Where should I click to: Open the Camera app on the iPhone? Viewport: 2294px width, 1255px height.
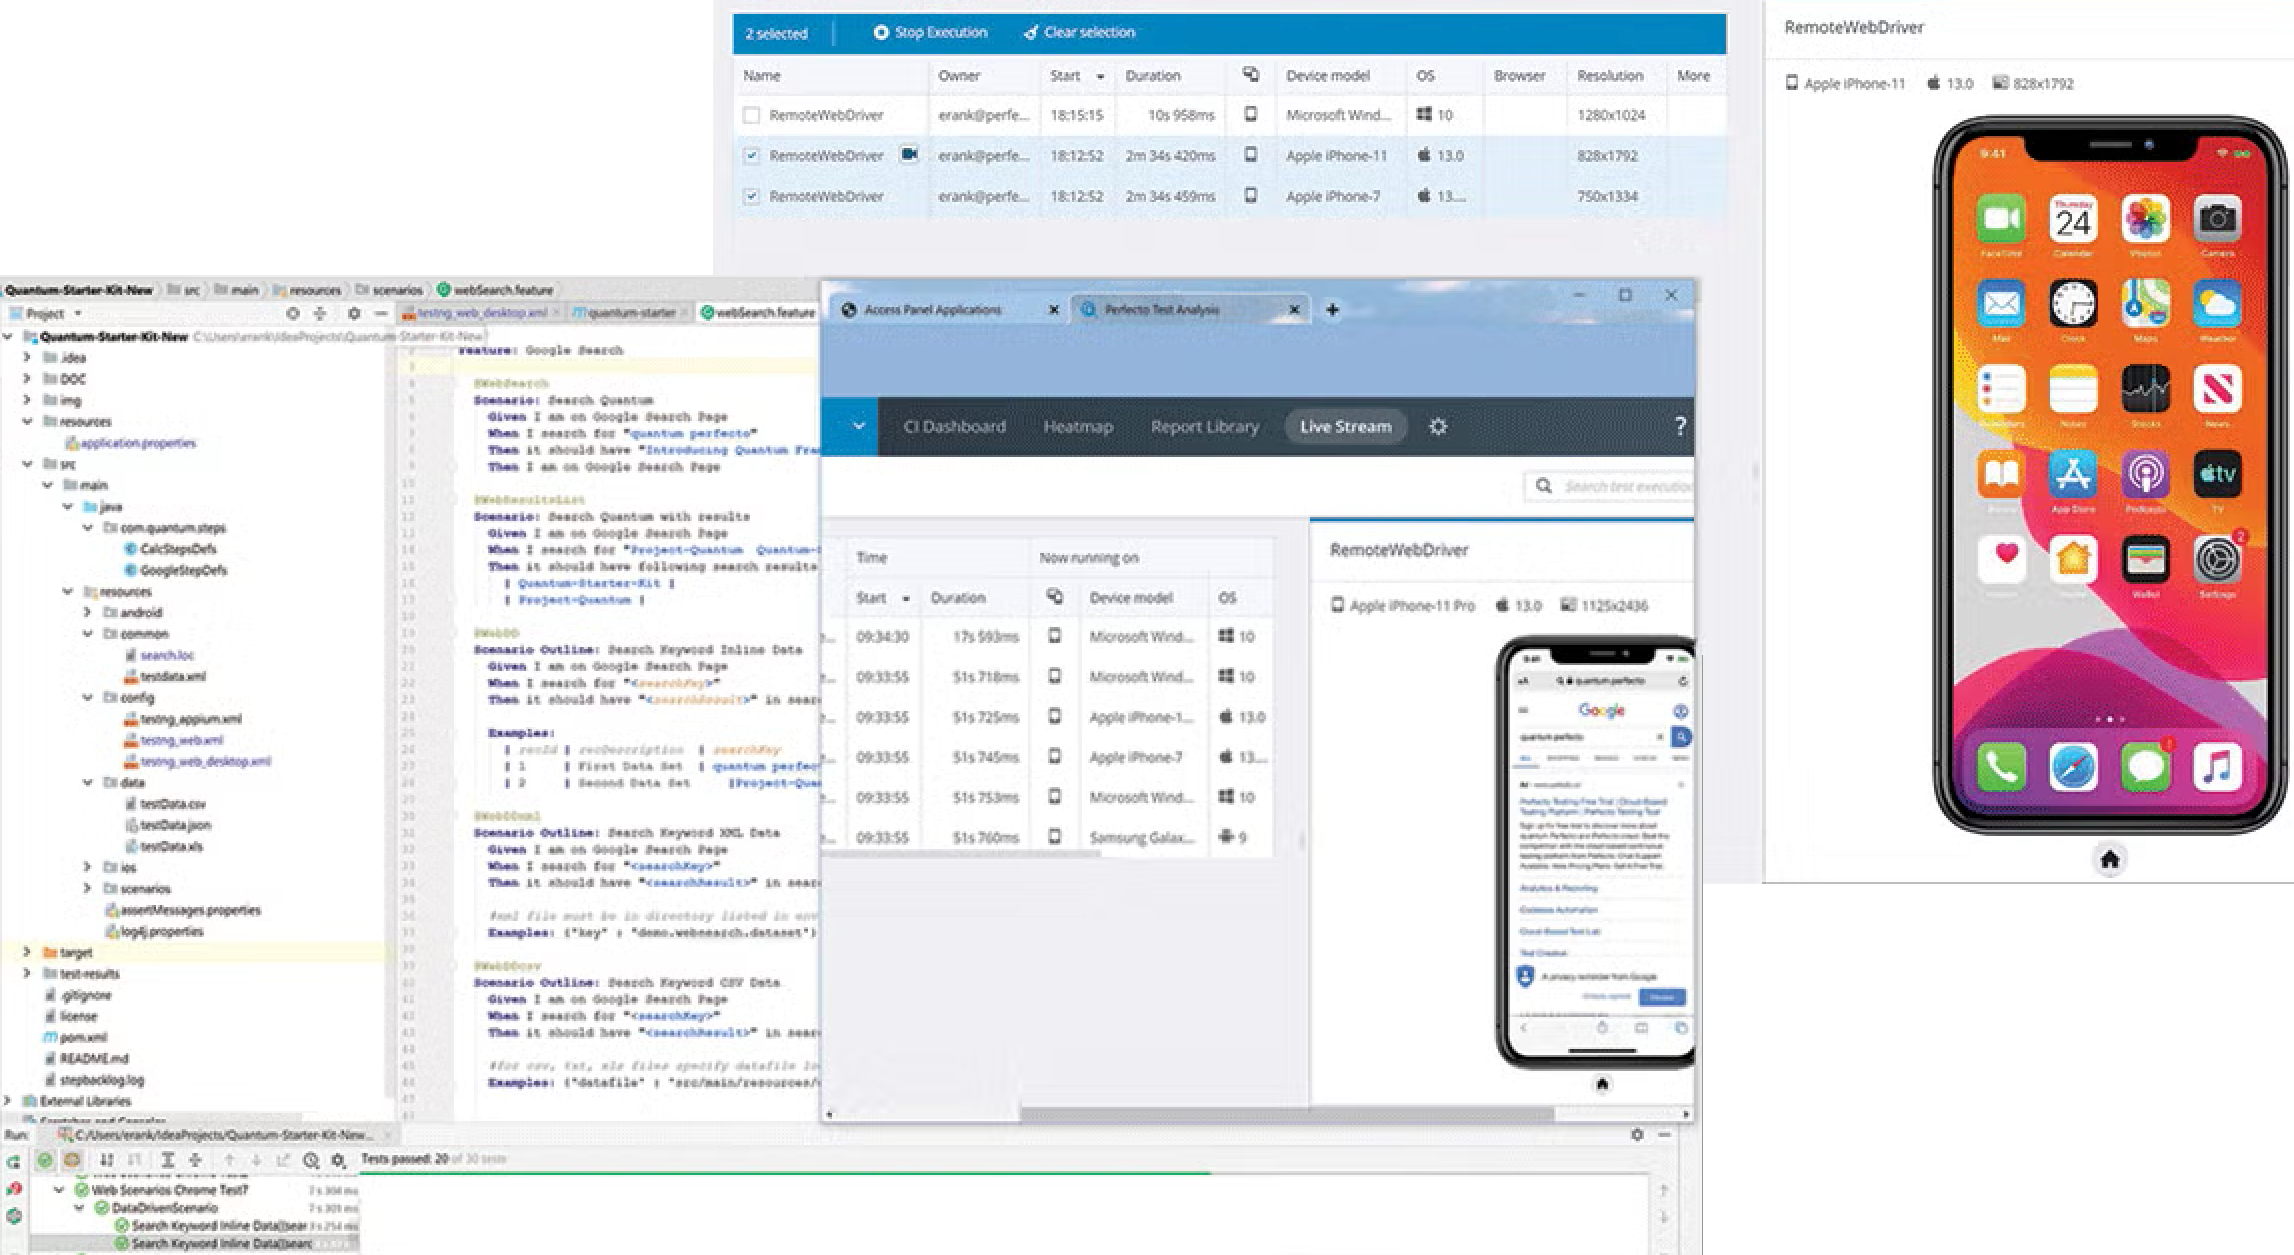[2217, 219]
